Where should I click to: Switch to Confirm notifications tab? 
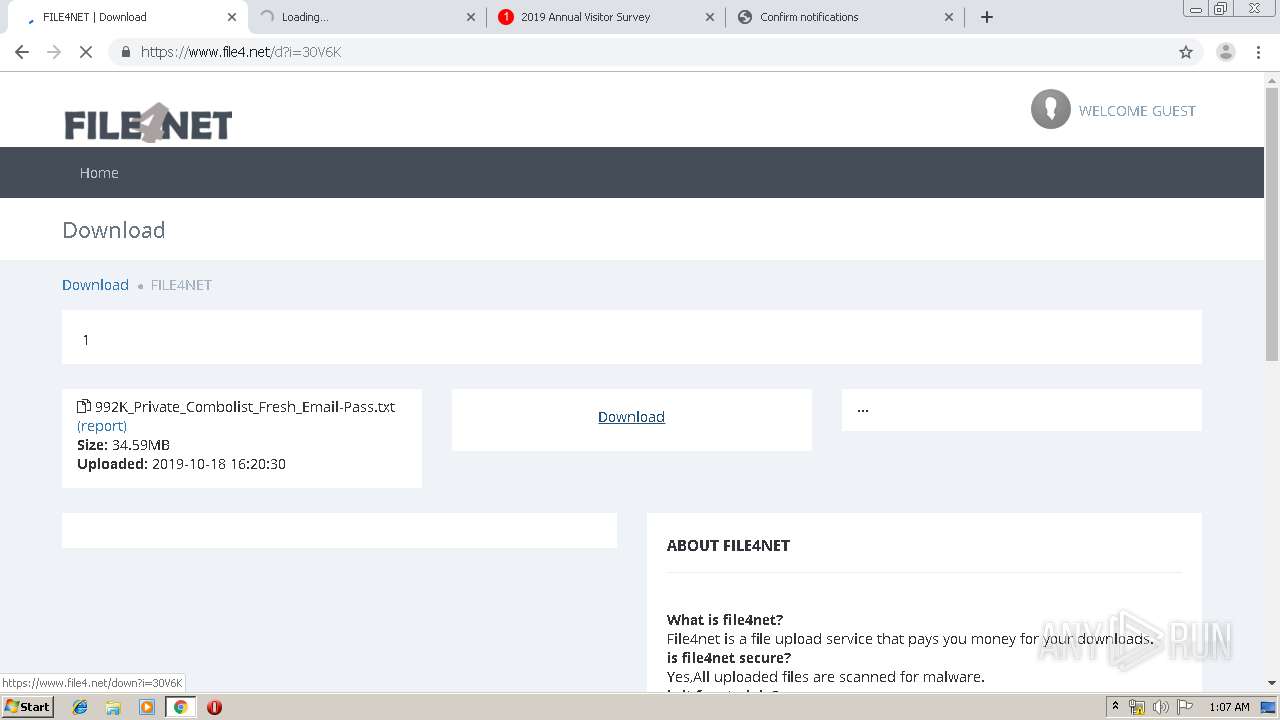pos(845,17)
